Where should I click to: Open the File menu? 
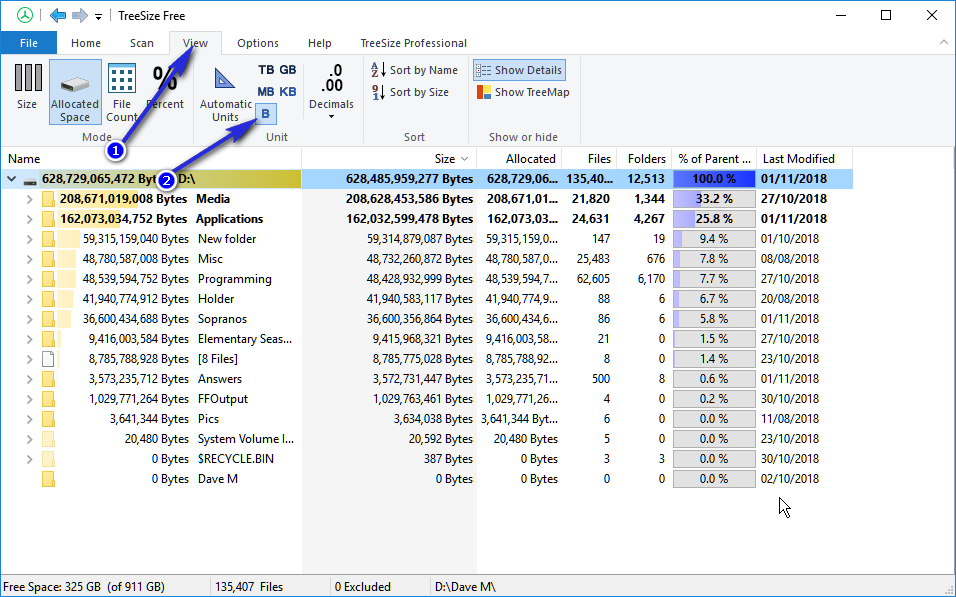[x=29, y=43]
